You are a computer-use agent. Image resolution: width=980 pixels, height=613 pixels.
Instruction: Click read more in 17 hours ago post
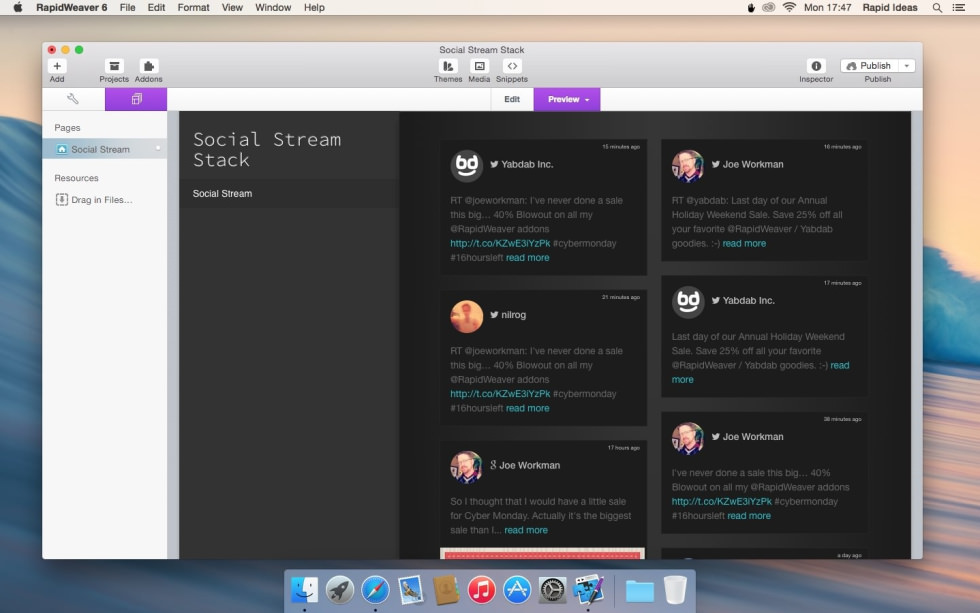point(526,530)
